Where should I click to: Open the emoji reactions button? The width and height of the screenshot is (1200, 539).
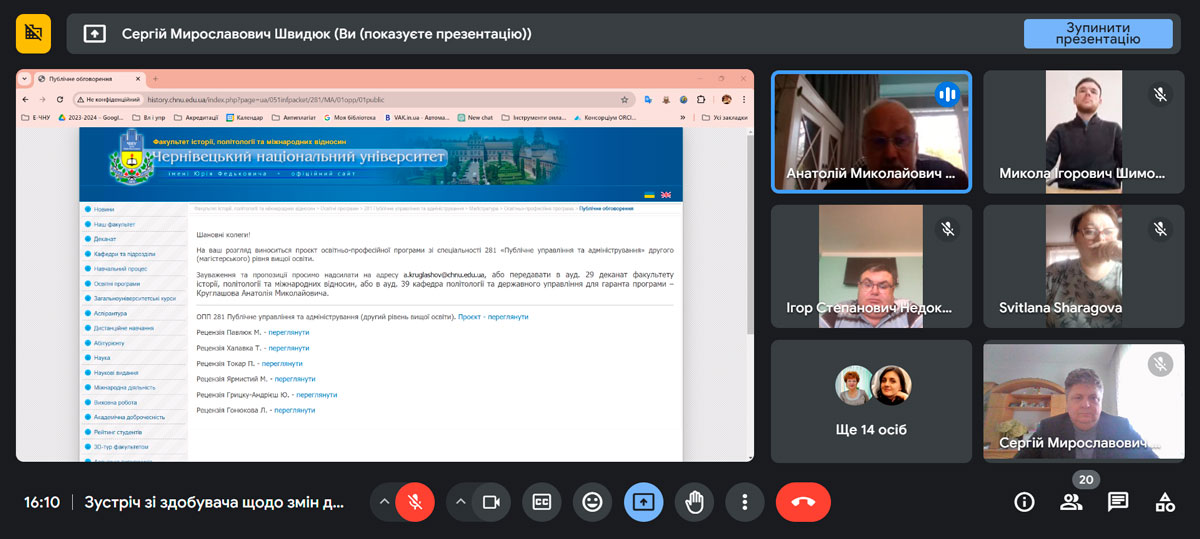pyautogui.click(x=593, y=502)
